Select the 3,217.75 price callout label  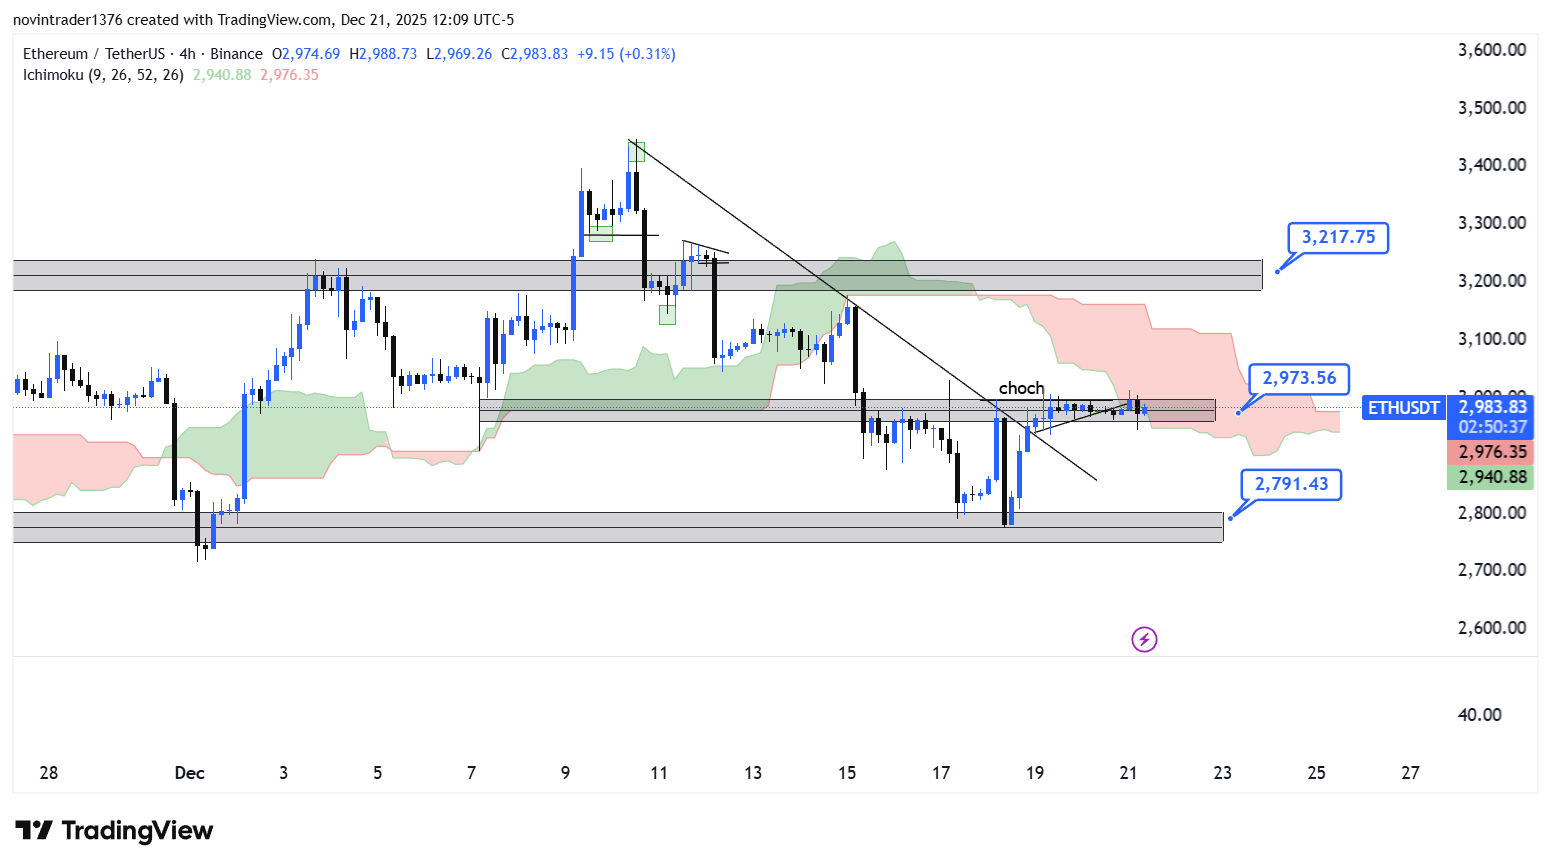coord(1337,238)
